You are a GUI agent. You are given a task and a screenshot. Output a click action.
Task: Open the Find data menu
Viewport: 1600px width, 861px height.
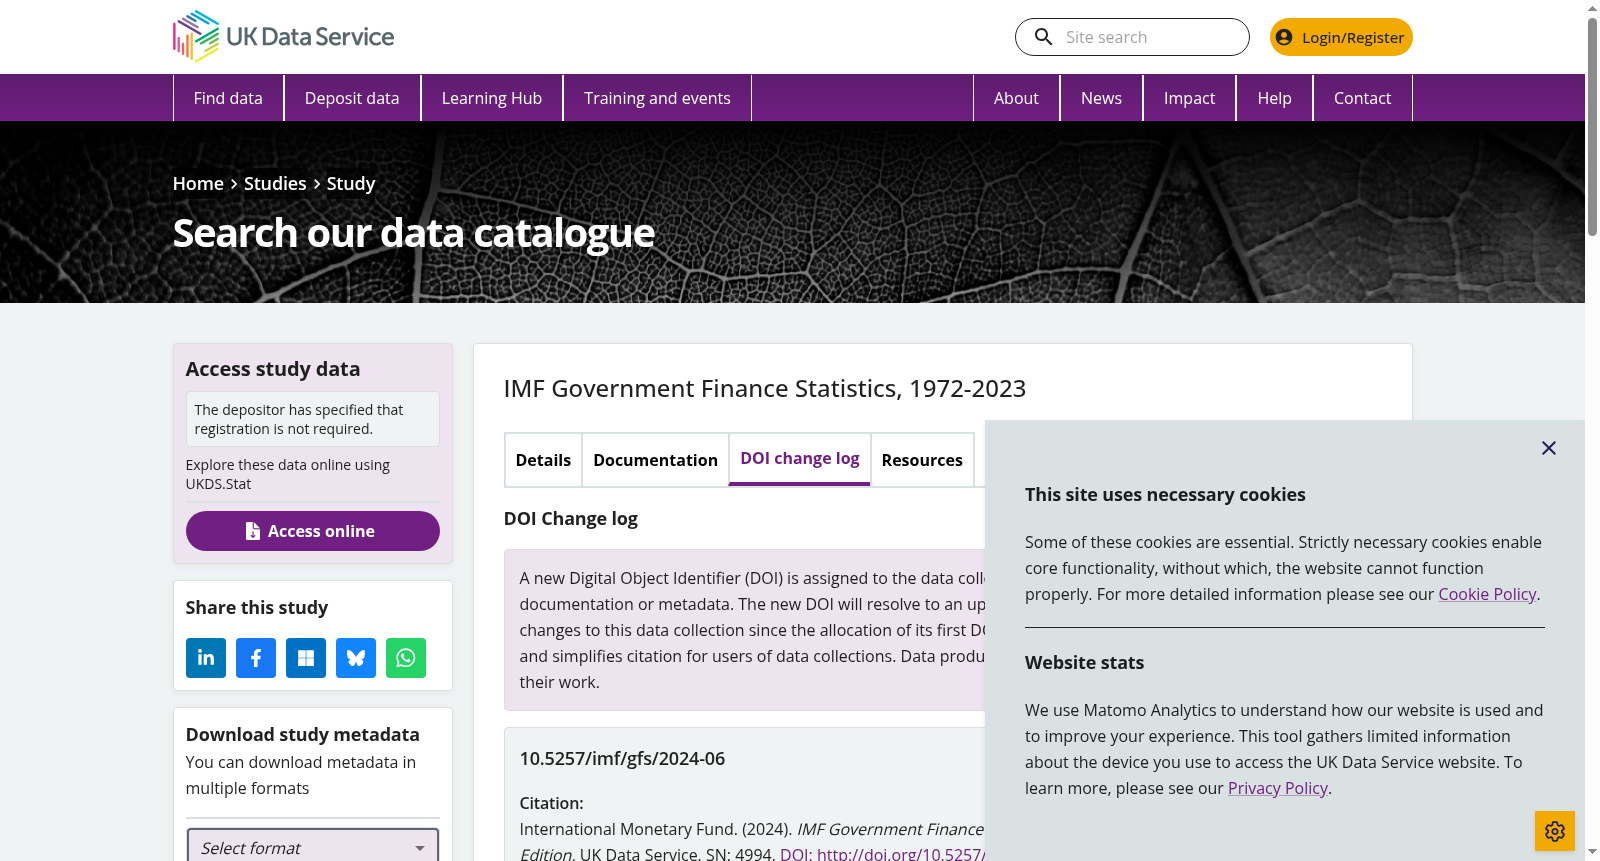click(x=228, y=98)
